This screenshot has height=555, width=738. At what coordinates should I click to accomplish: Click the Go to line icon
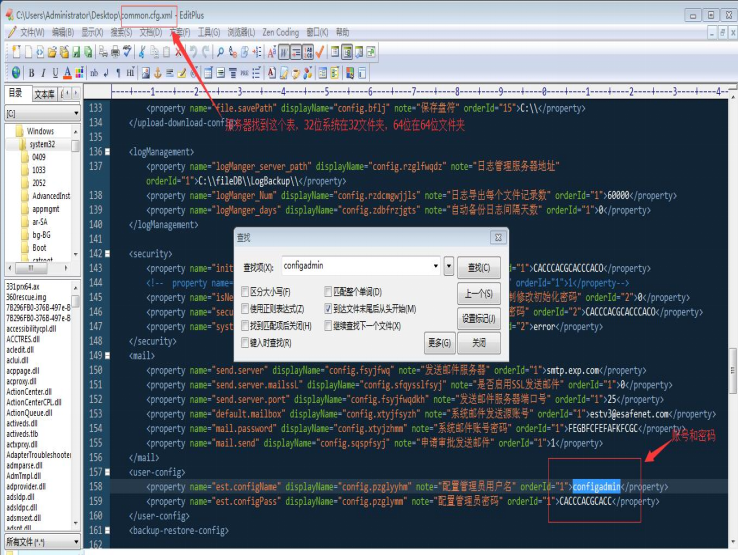[257, 52]
